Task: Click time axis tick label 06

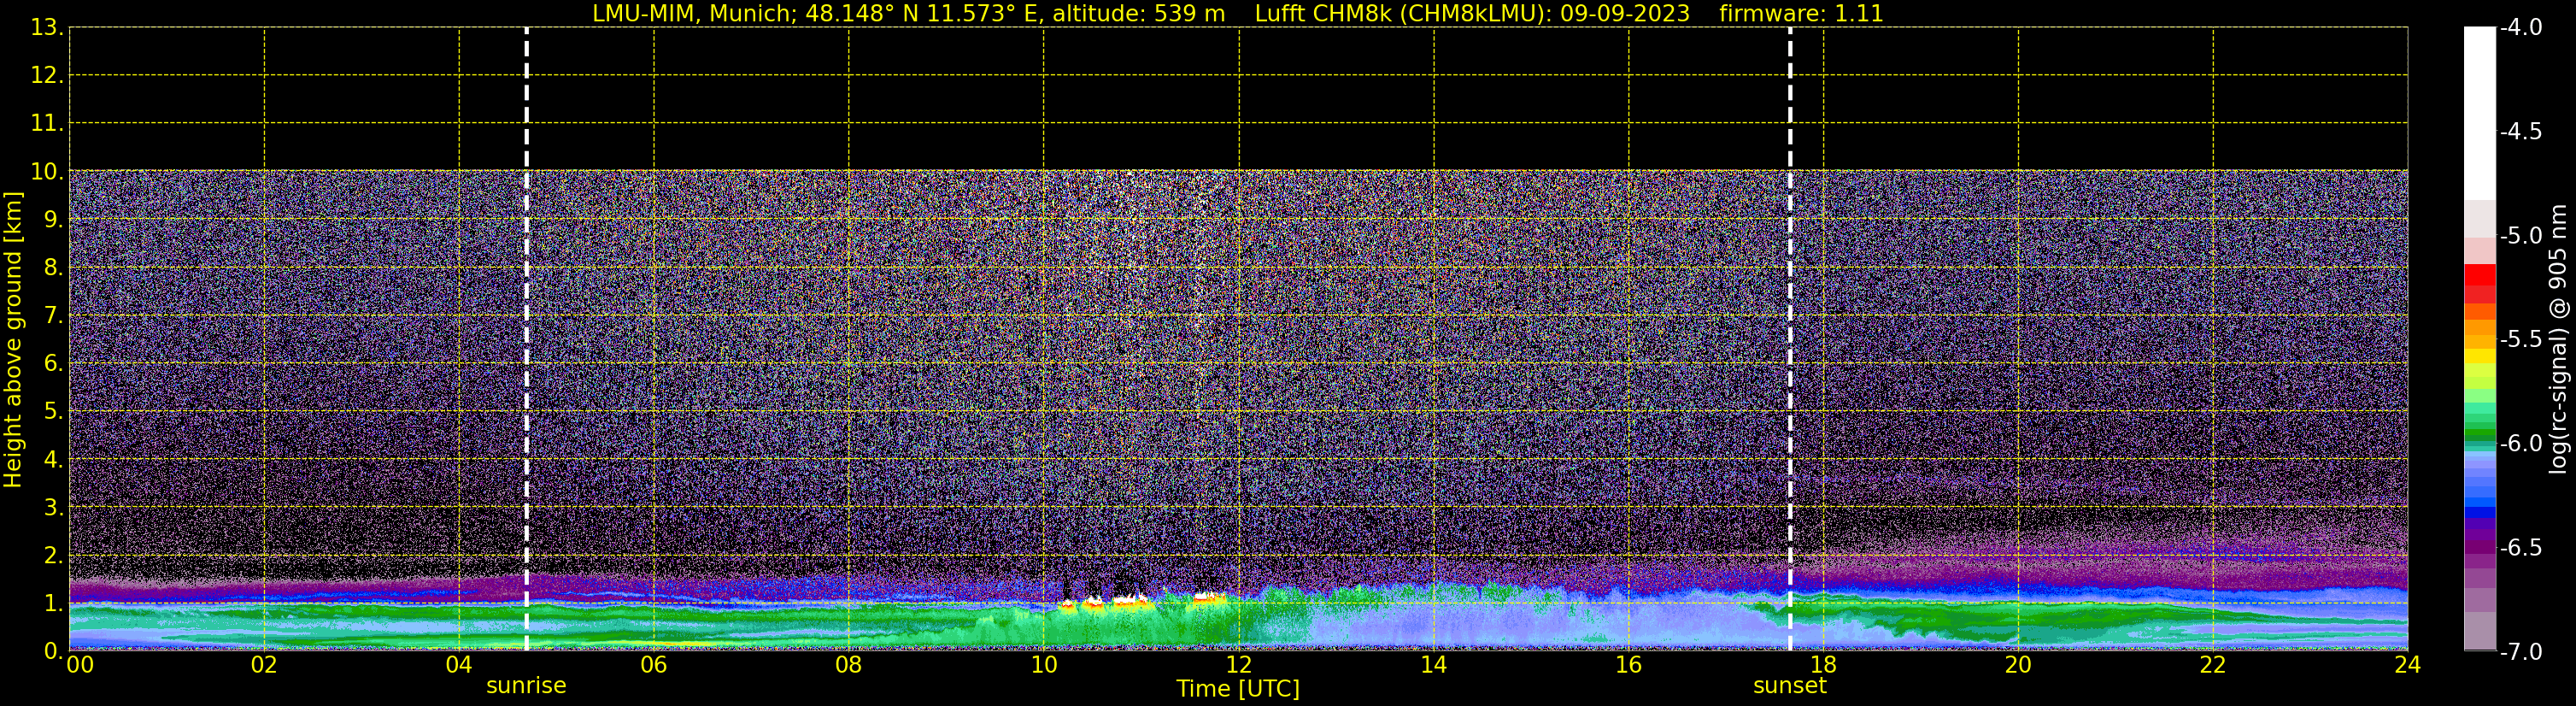Action: pyautogui.click(x=654, y=665)
